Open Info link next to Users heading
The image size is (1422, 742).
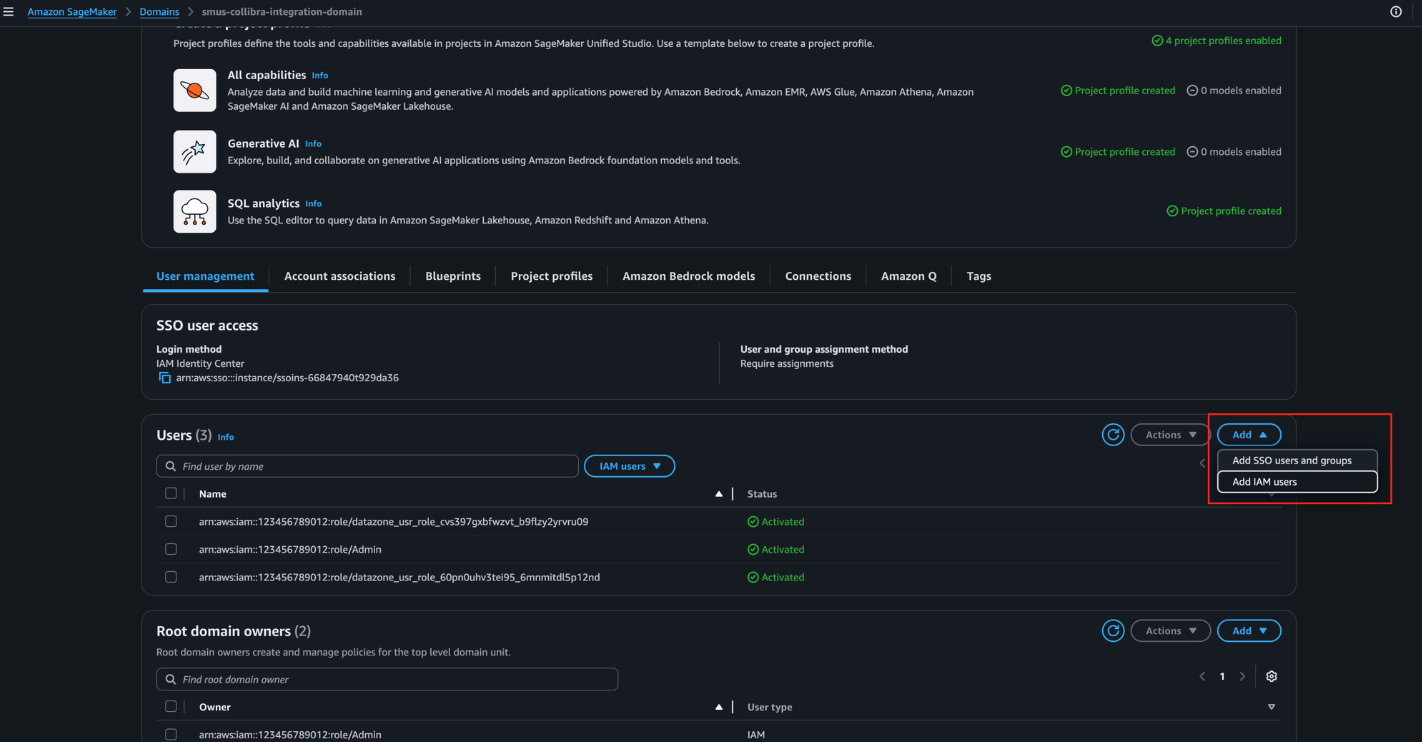pos(226,437)
